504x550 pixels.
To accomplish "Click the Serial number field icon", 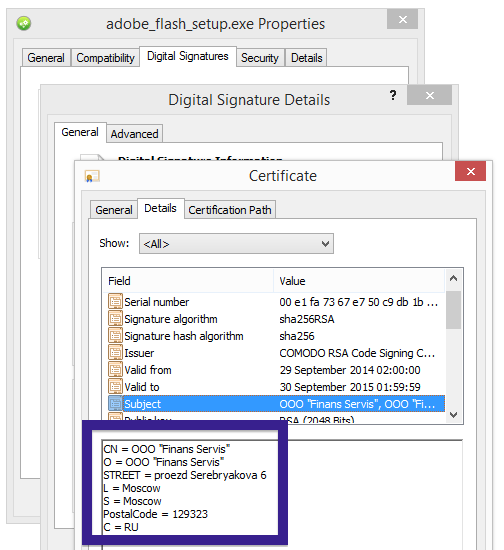I will (x=115, y=302).
